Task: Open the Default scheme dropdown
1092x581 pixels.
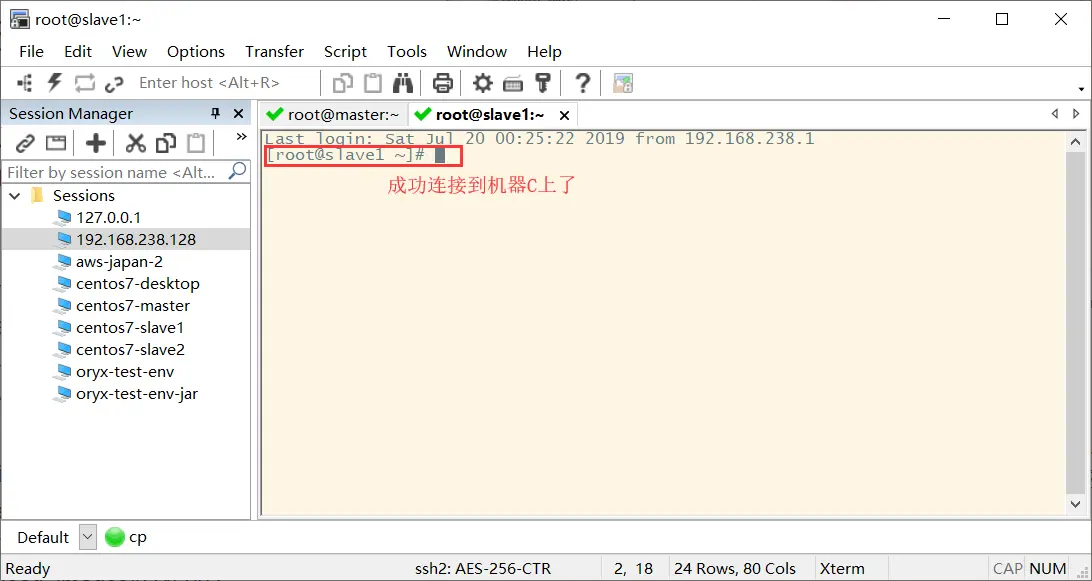Action: coord(87,537)
